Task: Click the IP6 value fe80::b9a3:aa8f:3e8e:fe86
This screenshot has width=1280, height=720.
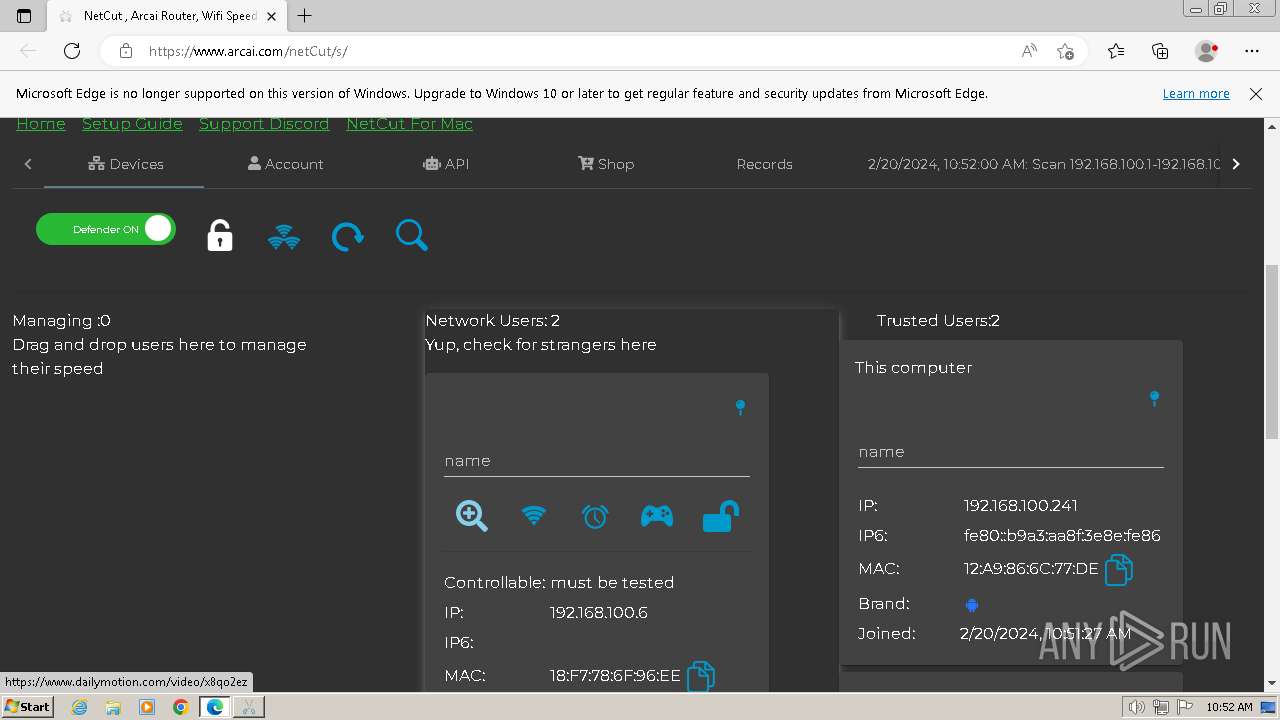Action: [1062, 536]
